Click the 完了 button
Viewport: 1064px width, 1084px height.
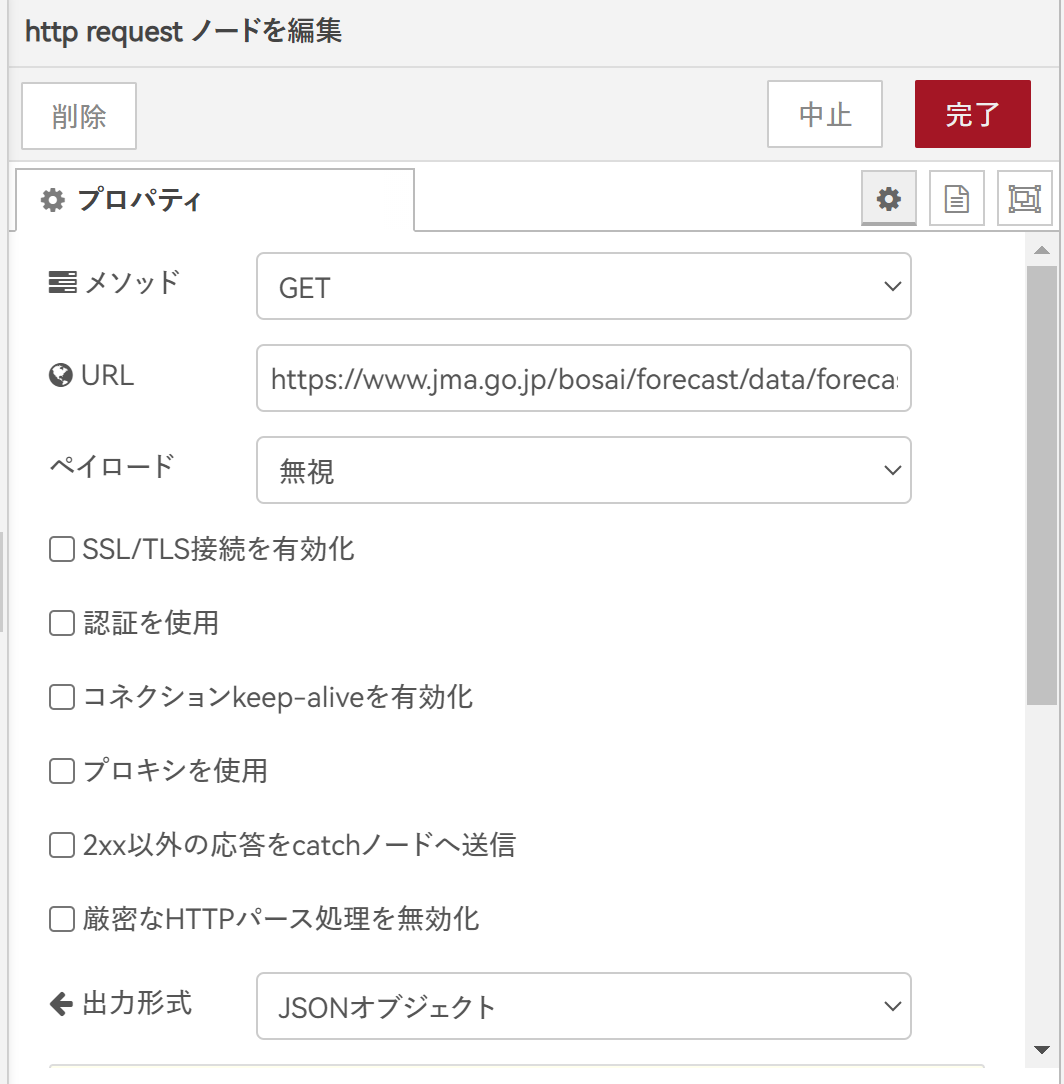pyautogui.click(x=972, y=114)
